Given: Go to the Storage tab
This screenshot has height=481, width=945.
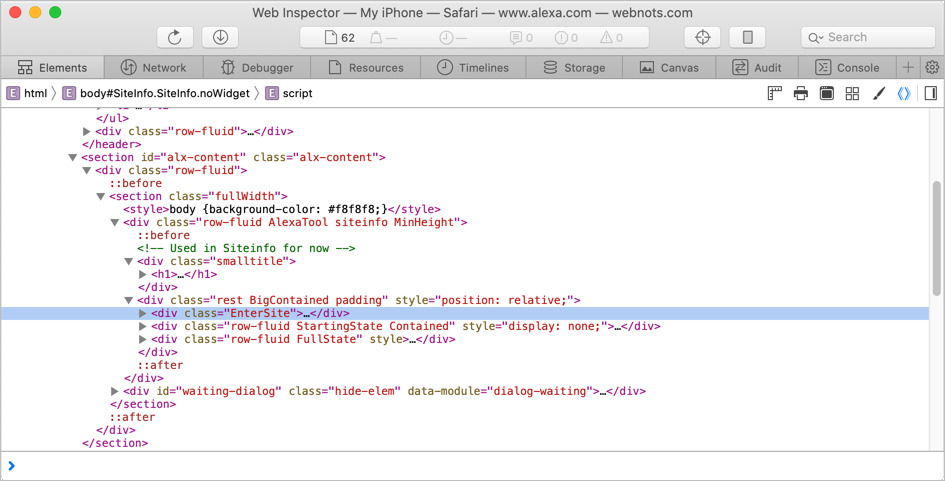Looking at the screenshot, I should [574, 68].
